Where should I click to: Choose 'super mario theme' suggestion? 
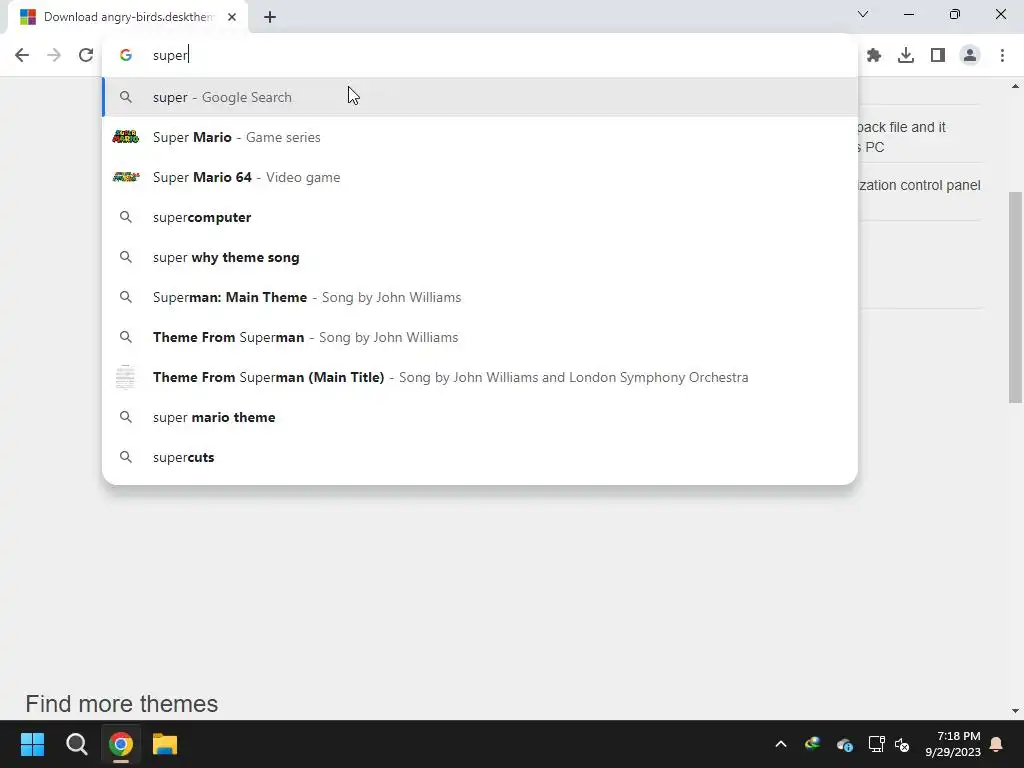pos(479,417)
